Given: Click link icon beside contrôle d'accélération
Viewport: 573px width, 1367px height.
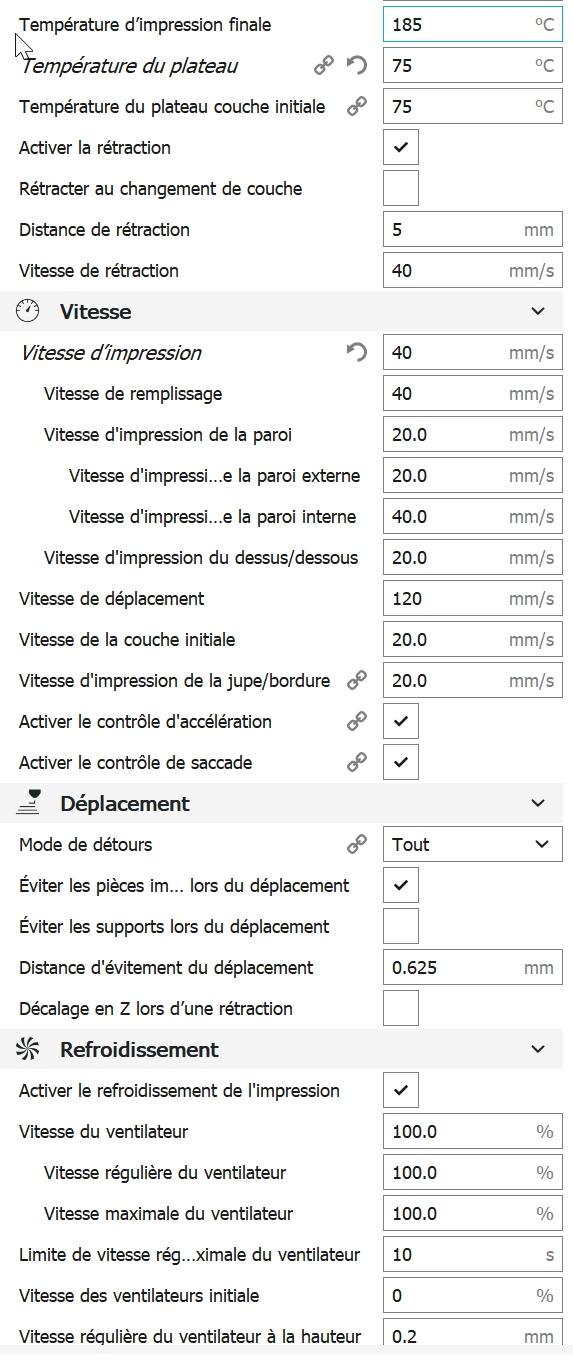Looking at the screenshot, I should [356, 722].
